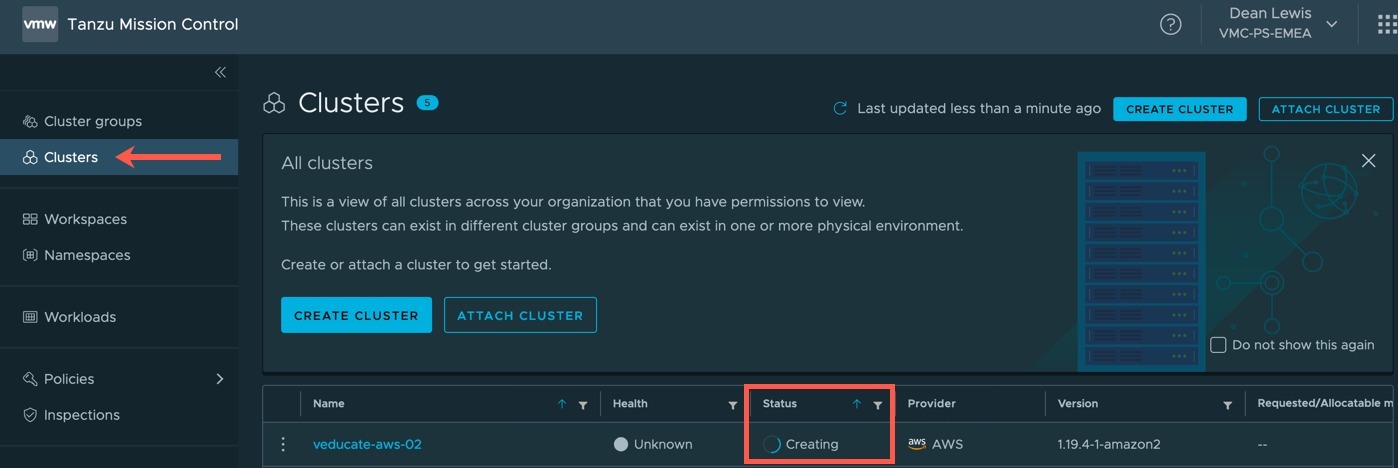Click the Clusters count badge
This screenshot has width=1398, height=468.
tap(427, 102)
